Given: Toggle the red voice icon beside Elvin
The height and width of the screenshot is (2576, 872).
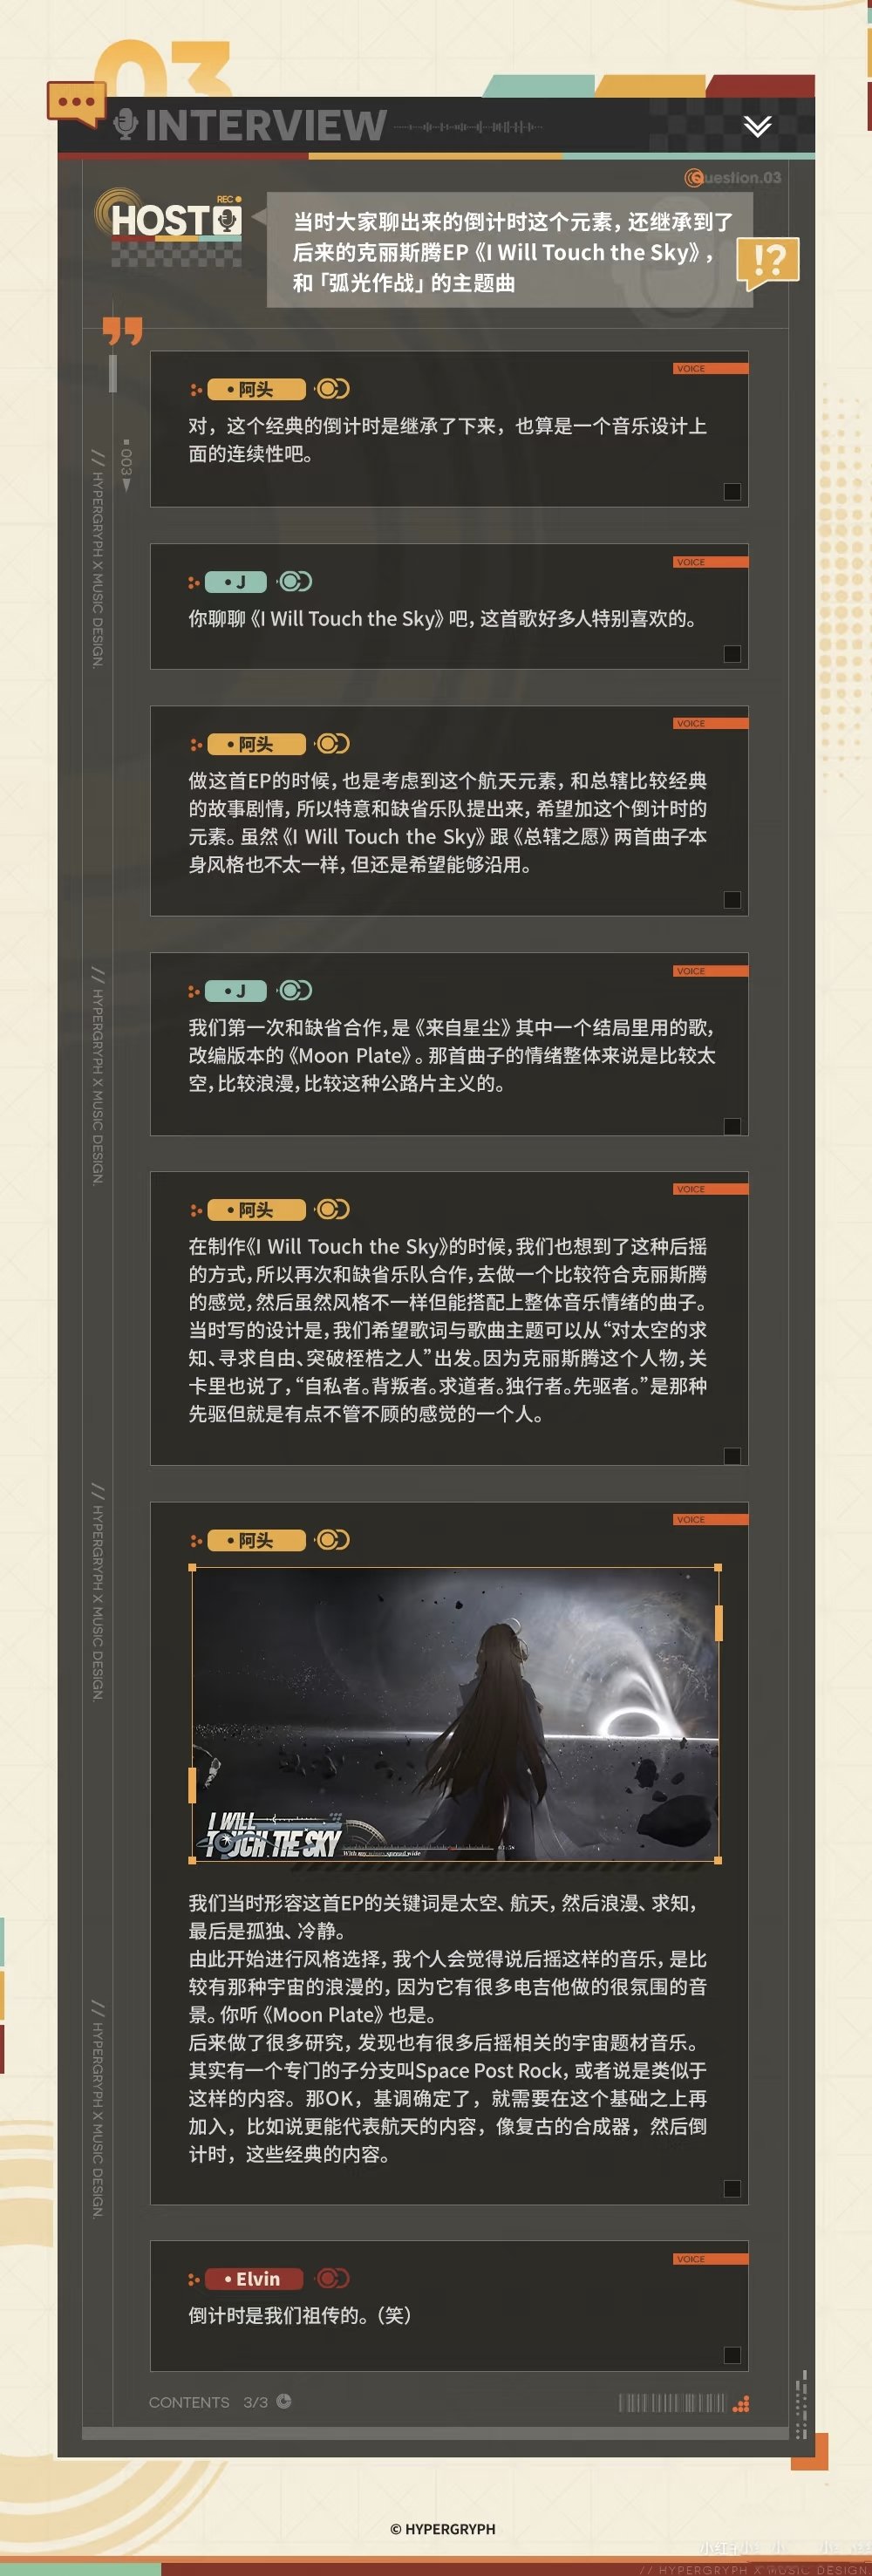Looking at the screenshot, I should [332, 2278].
